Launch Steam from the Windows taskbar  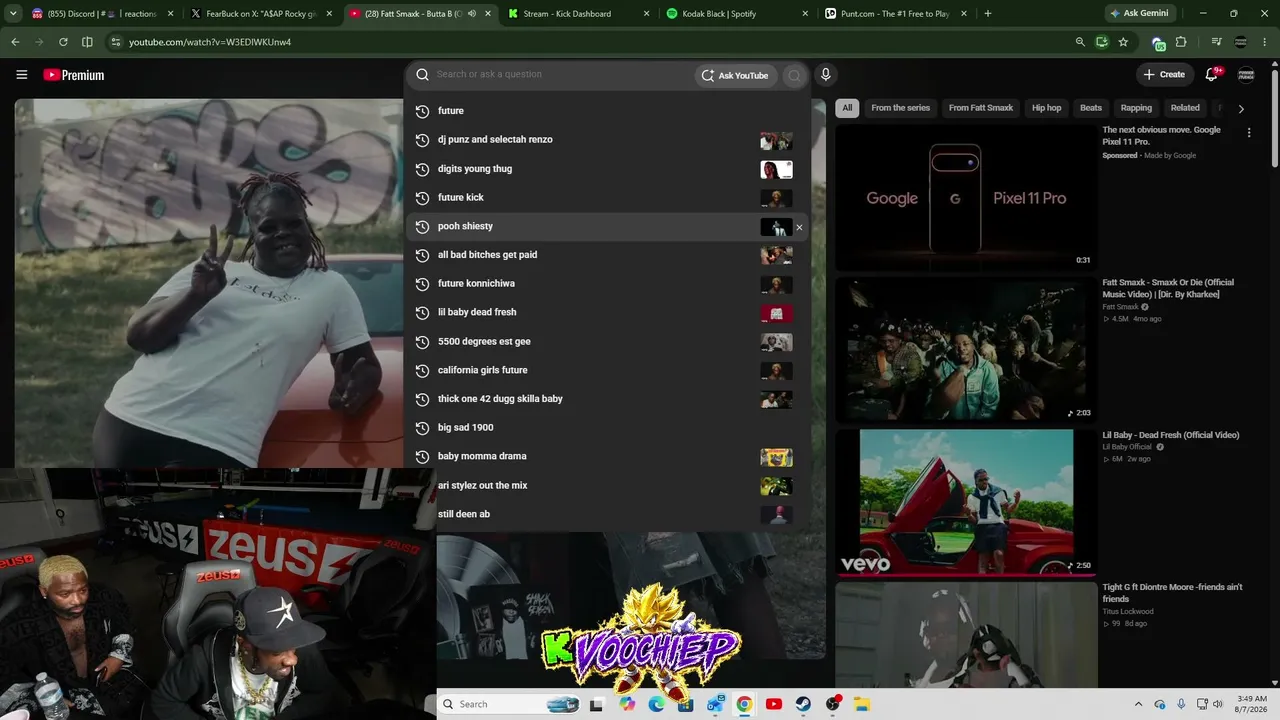click(x=803, y=704)
